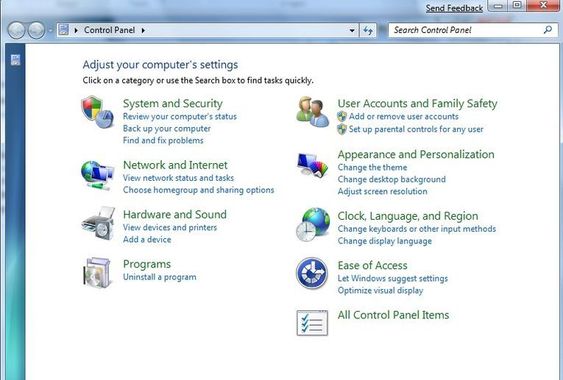This screenshot has height=380, width=563.
Task: Open the User Accounts people icon
Action: pos(312,112)
